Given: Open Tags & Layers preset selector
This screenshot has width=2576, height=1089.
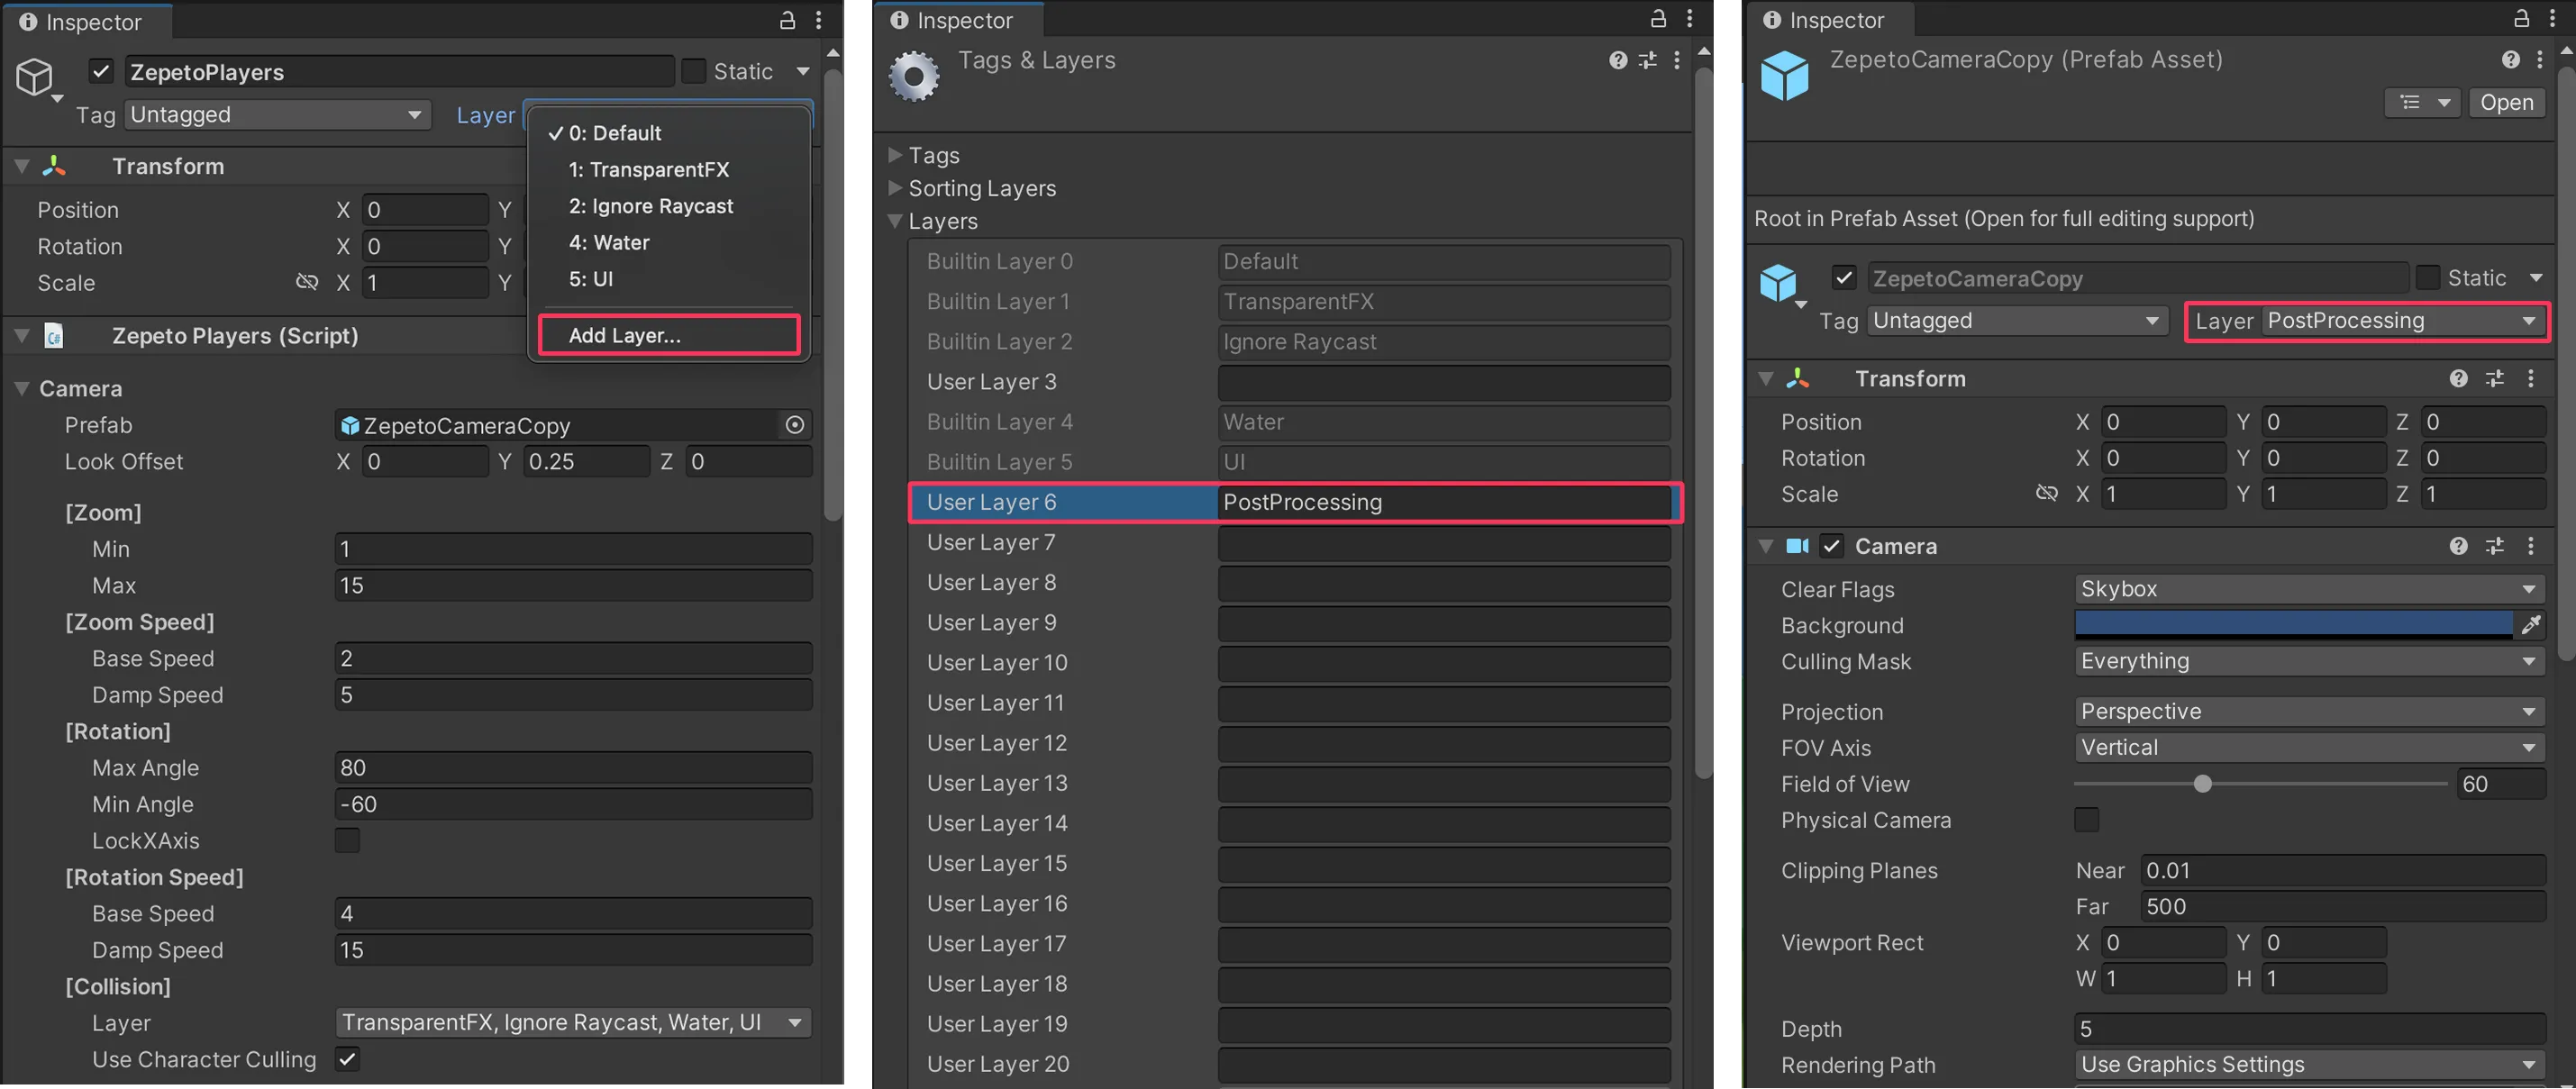Looking at the screenshot, I should [1648, 60].
